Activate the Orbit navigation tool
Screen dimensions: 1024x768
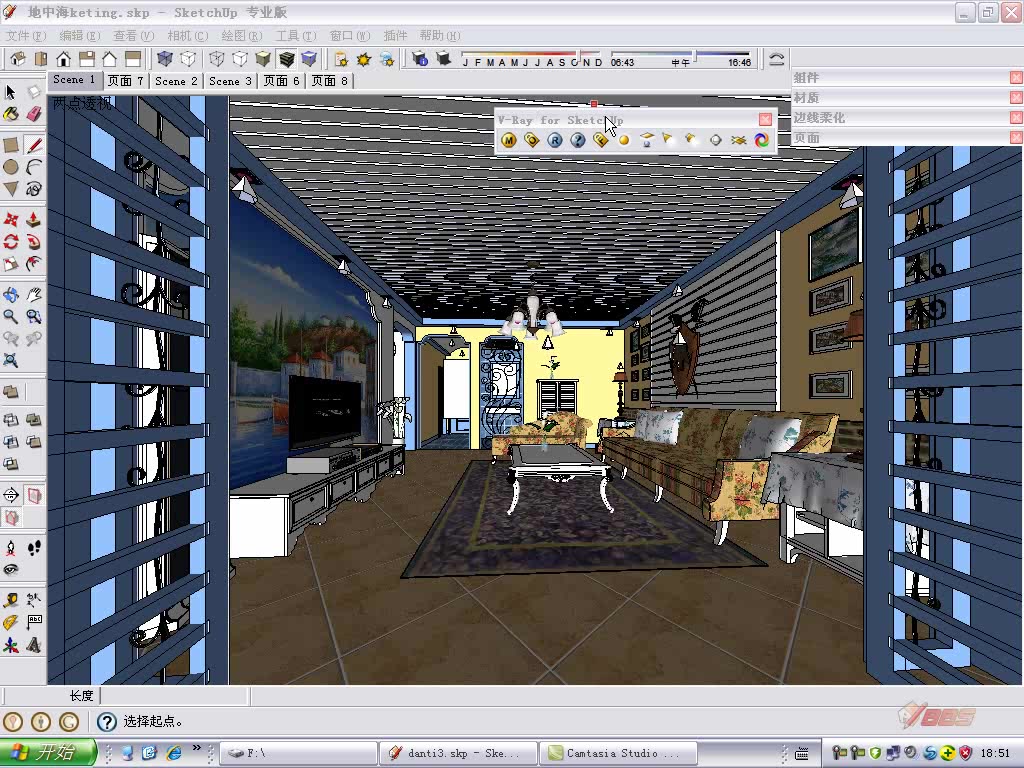(x=10, y=295)
